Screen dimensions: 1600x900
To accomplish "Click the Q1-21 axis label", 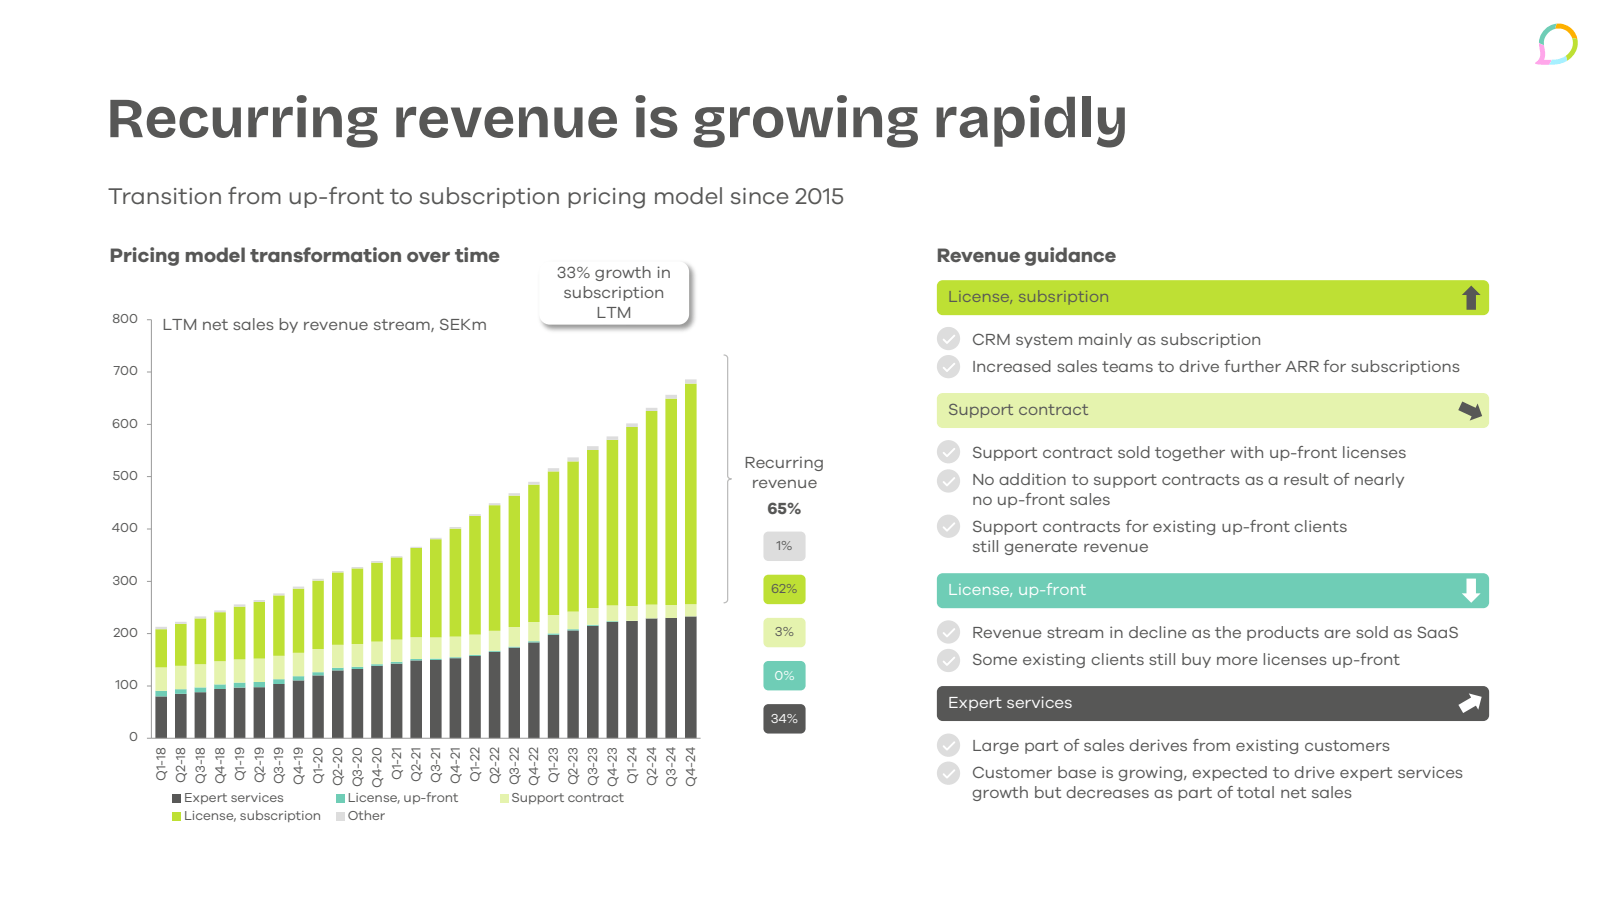I will click(396, 764).
